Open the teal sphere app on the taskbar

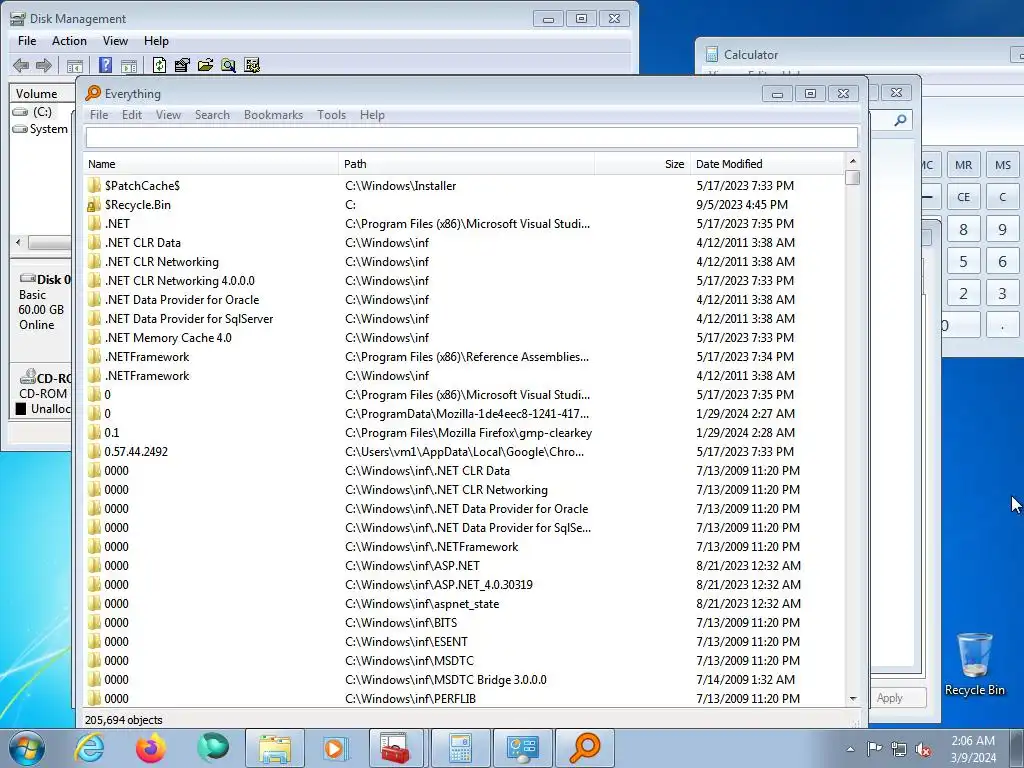click(213, 748)
